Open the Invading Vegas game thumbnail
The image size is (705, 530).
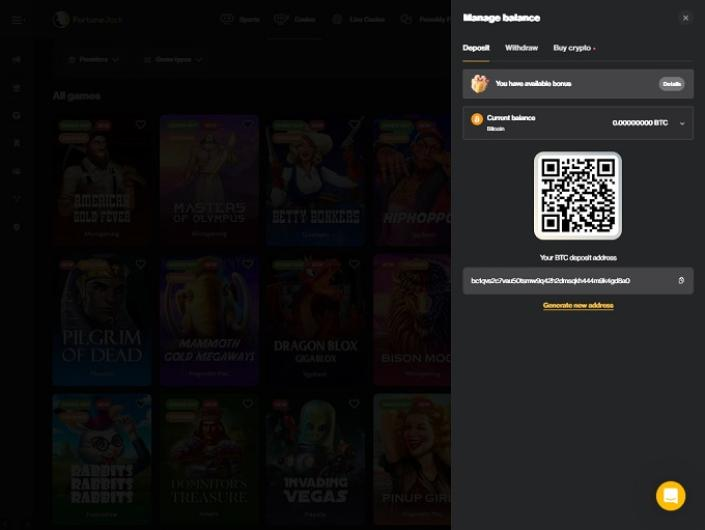[316, 459]
